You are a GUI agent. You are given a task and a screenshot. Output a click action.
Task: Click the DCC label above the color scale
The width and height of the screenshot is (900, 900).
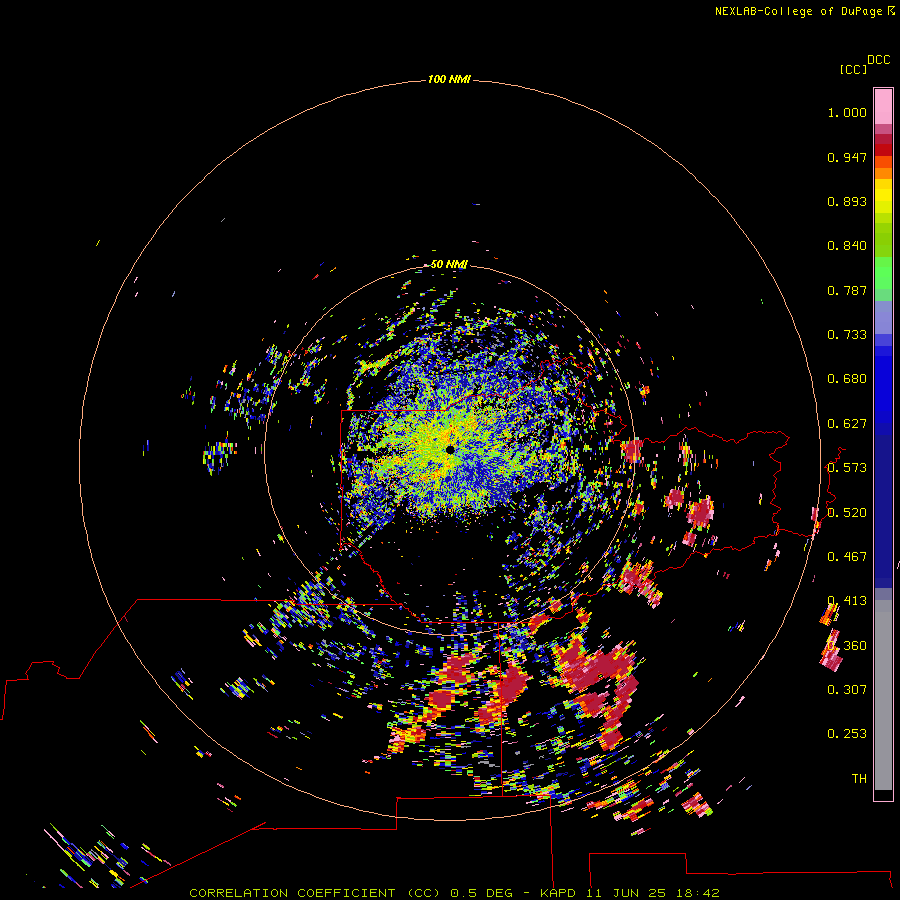(x=879, y=60)
